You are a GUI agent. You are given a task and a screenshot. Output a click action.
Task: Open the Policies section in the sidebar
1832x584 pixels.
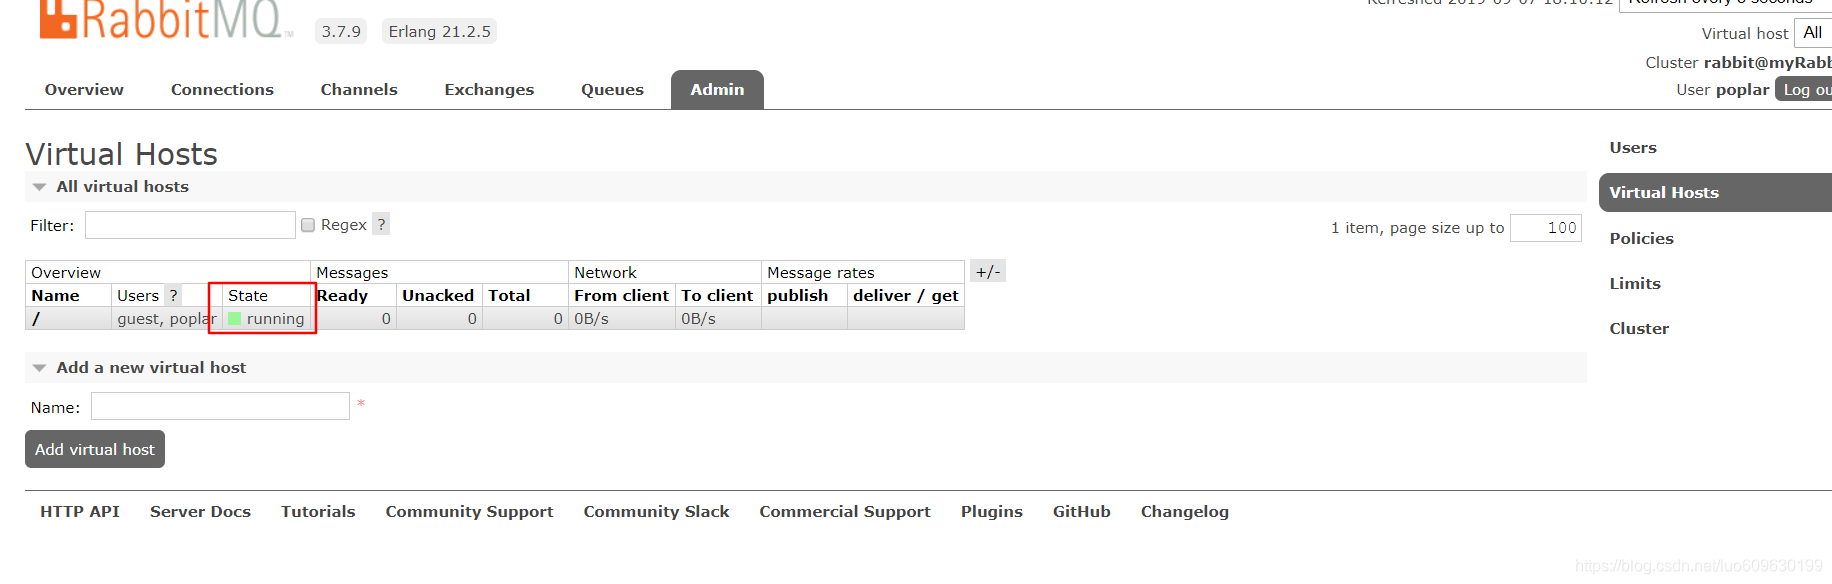[1641, 238]
